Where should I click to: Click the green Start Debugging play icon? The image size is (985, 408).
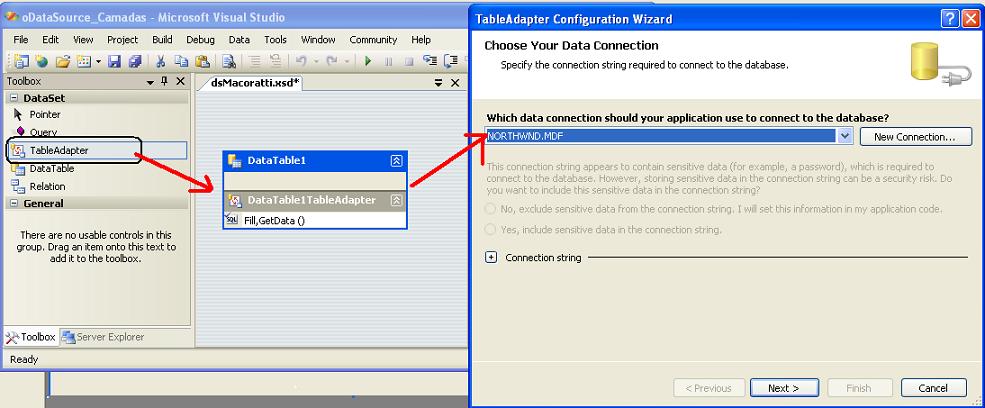tap(368, 61)
